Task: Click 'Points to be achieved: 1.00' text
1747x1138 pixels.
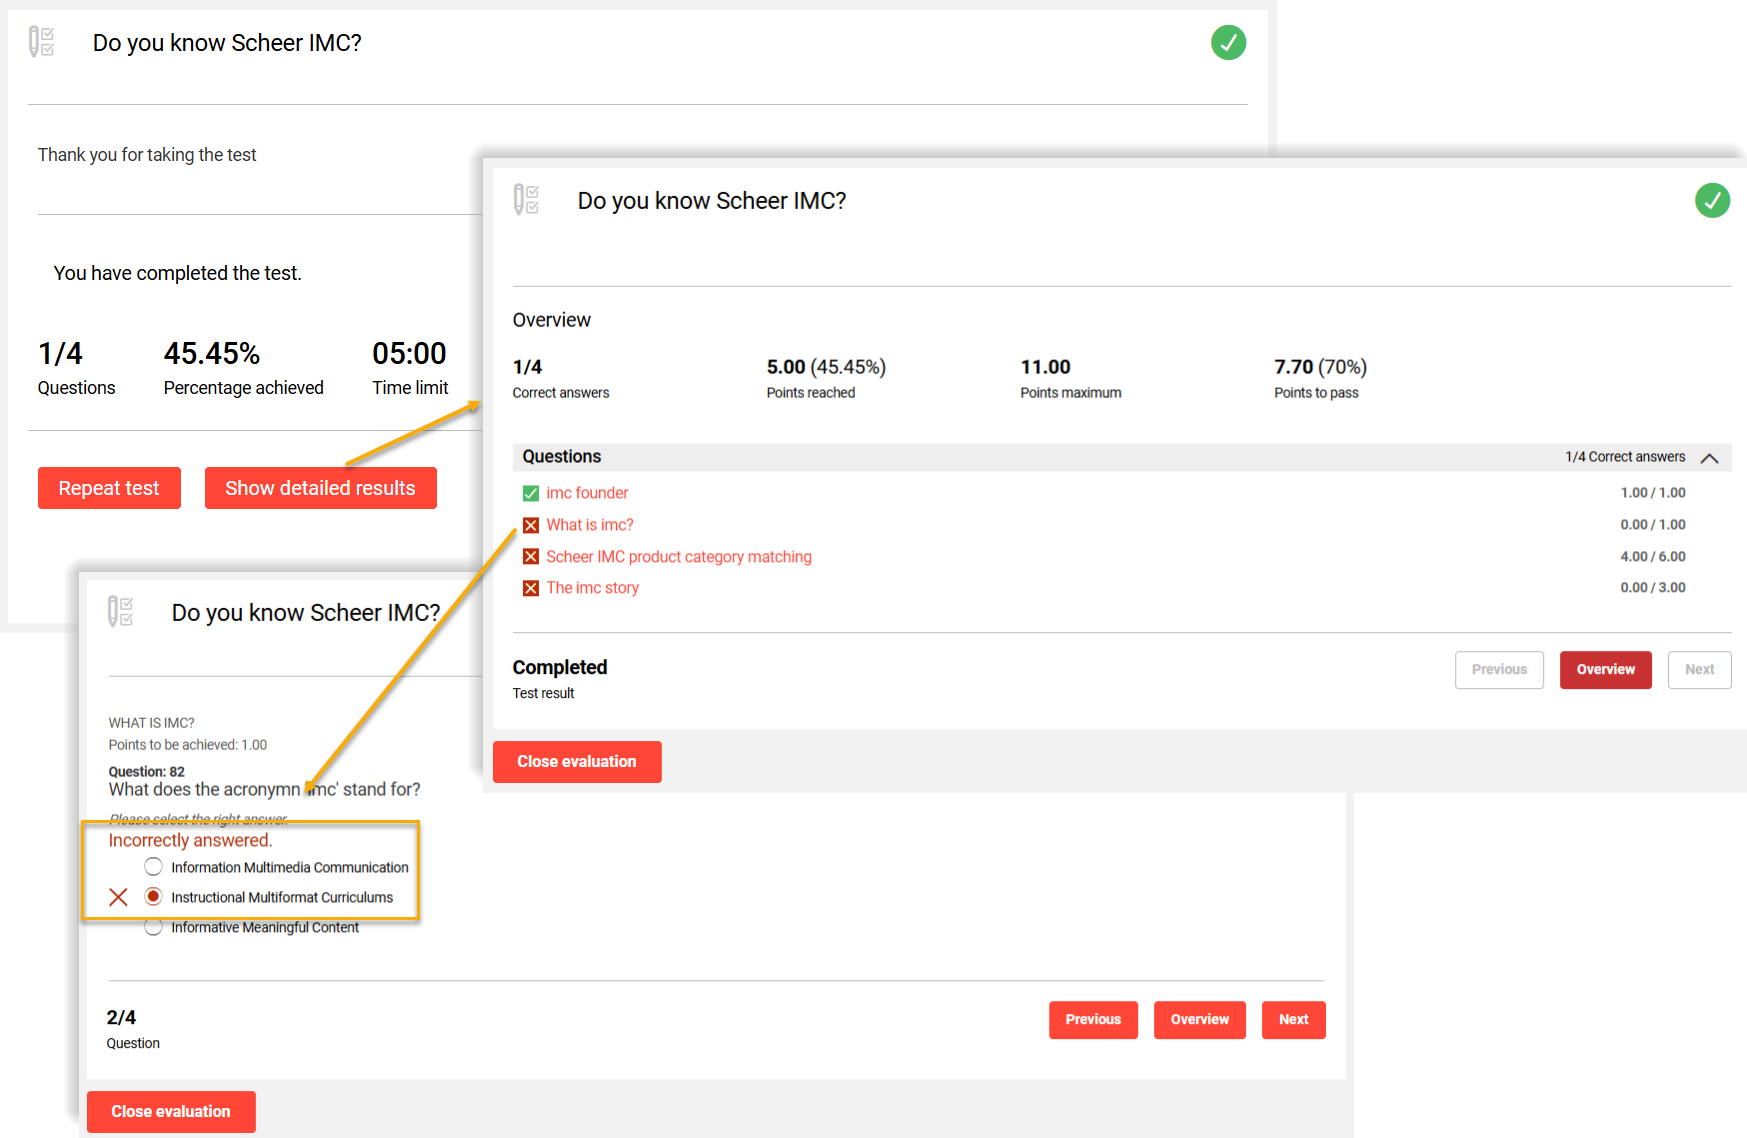Action: pos(188,745)
